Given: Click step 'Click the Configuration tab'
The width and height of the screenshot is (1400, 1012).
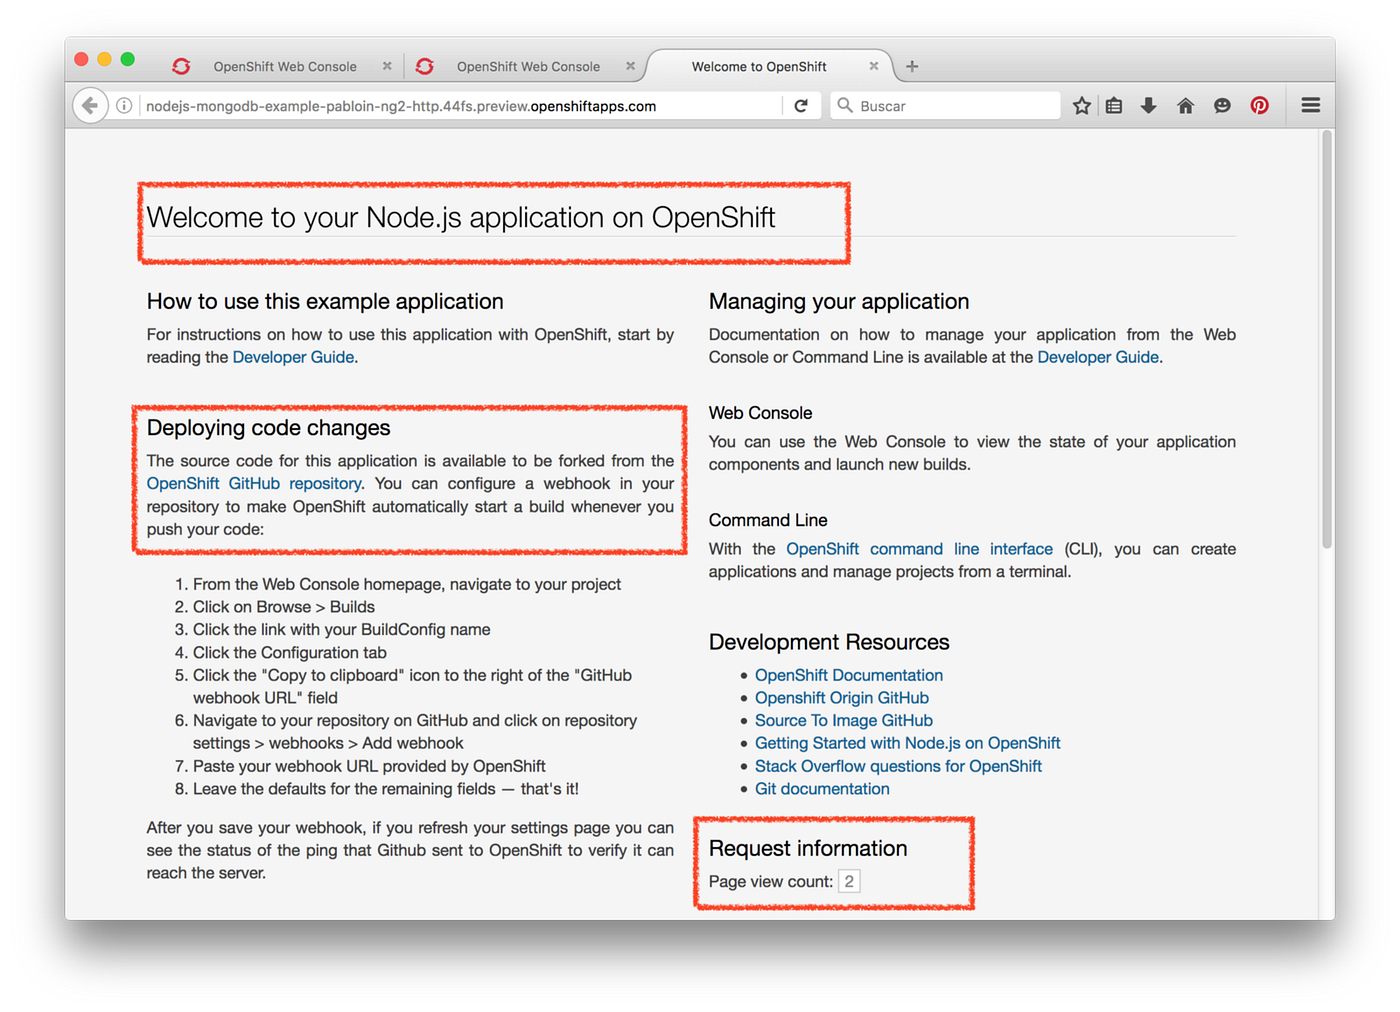Looking at the screenshot, I should click(x=290, y=653).
